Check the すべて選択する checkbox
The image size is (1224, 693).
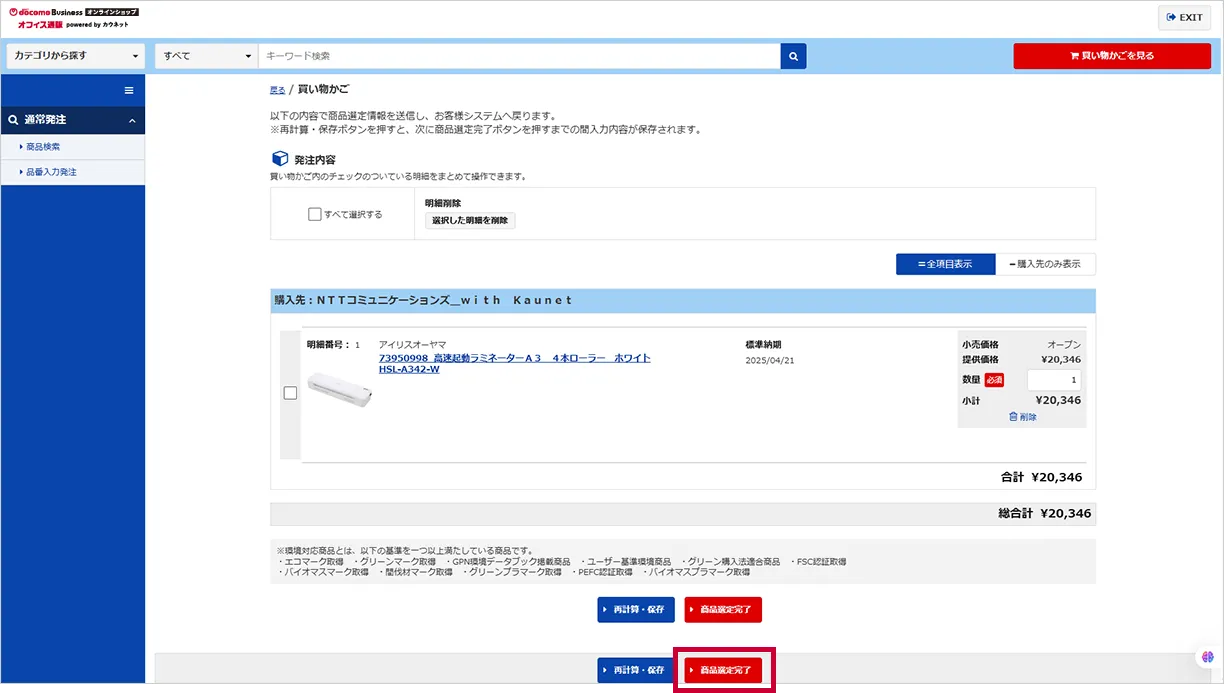click(x=315, y=214)
